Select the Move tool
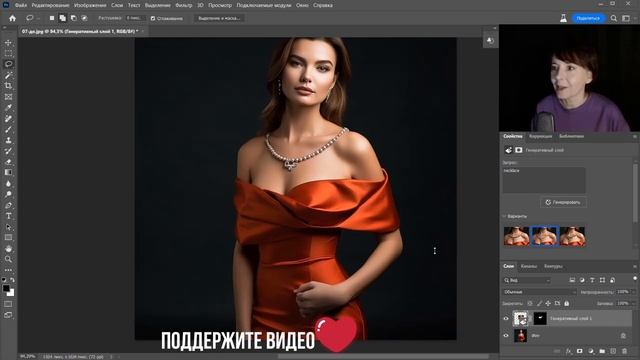This screenshot has width=640, height=360. pos(8,43)
